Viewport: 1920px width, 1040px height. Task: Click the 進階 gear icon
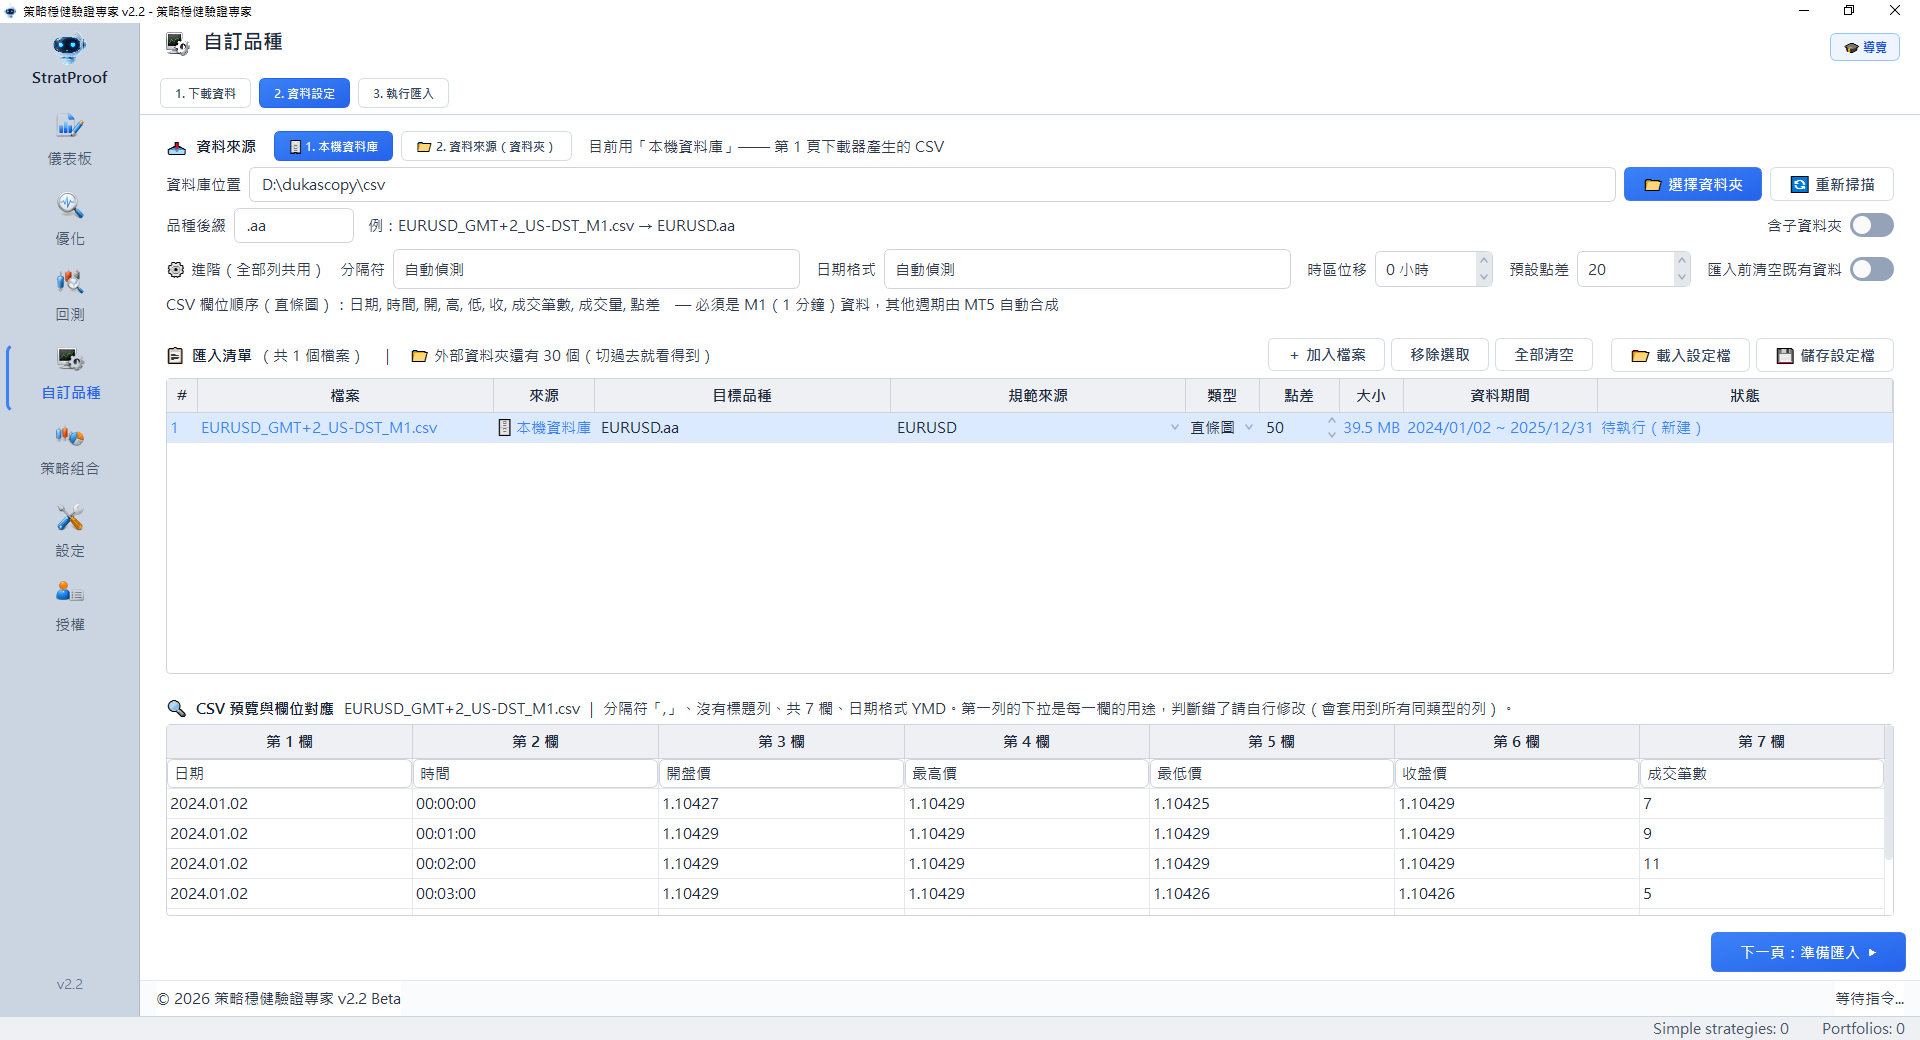click(x=176, y=270)
